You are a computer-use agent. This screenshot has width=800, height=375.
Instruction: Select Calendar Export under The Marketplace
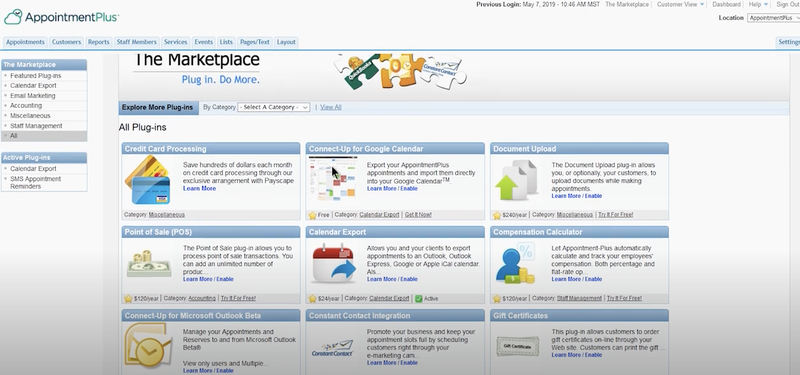click(x=33, y=86)
